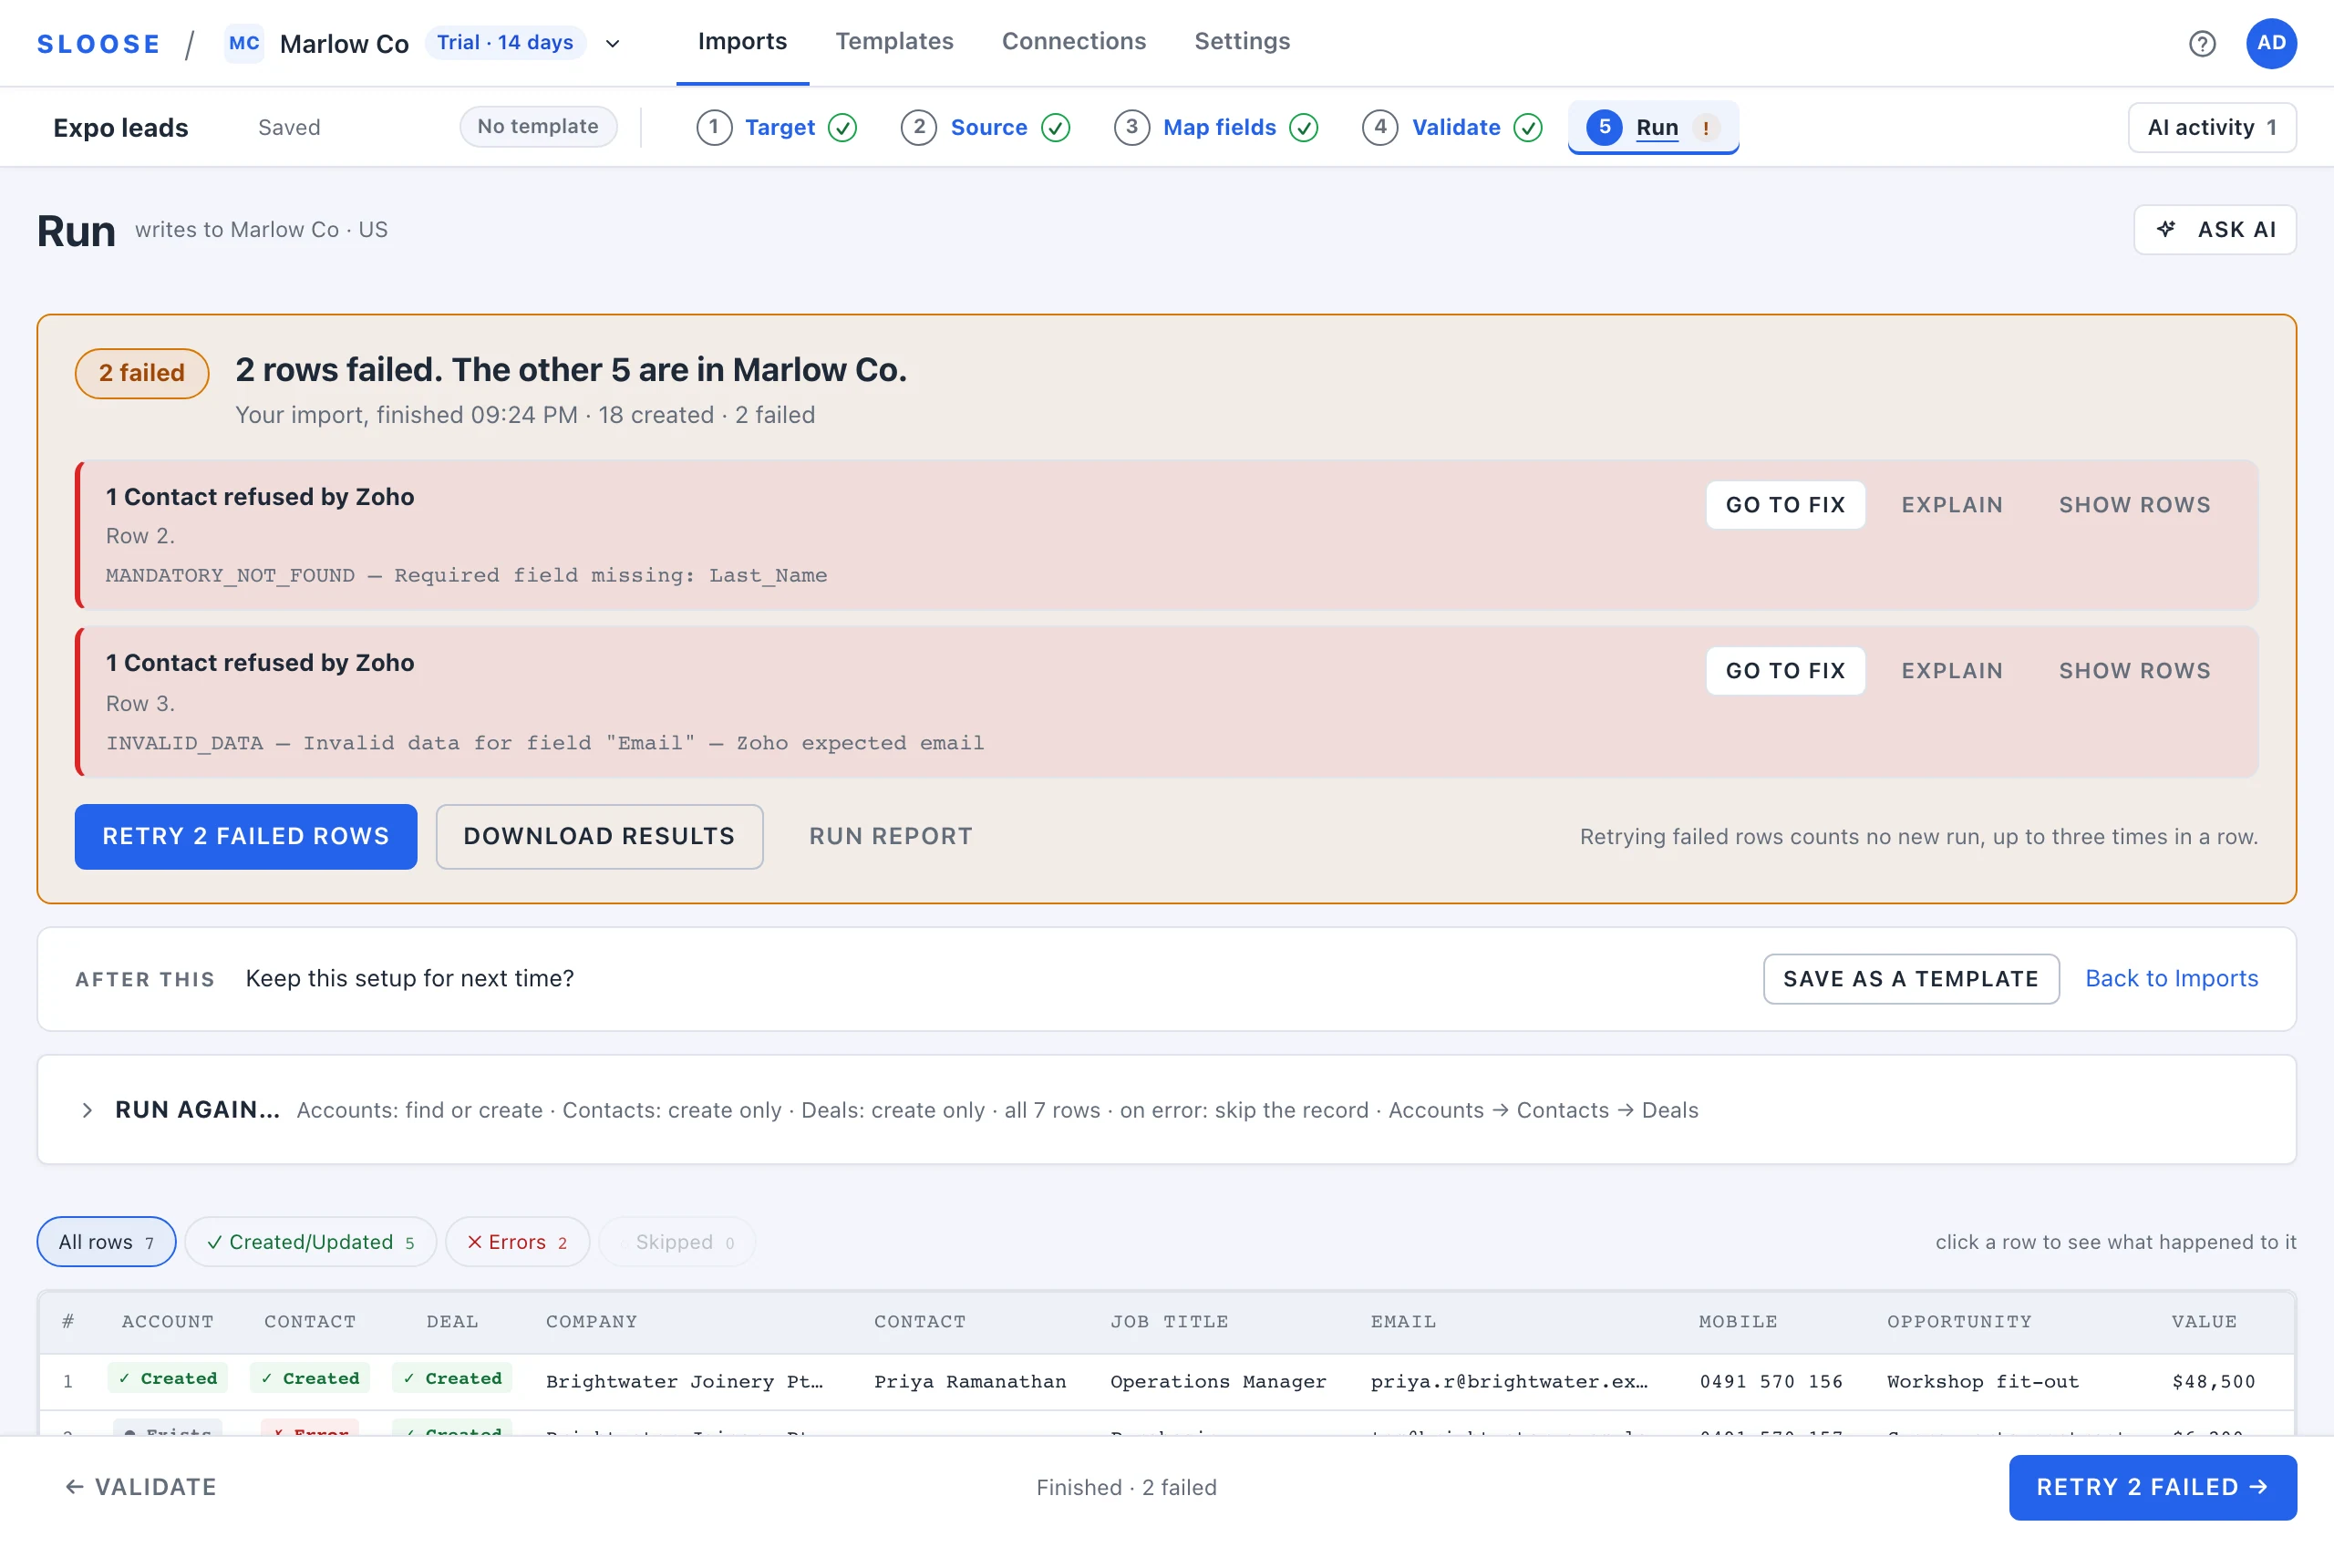Image resolution: width=2334 pixels, height=1568 pixels.
Task: Click Go to Fix for Row 3
Action: point(1785,671)
